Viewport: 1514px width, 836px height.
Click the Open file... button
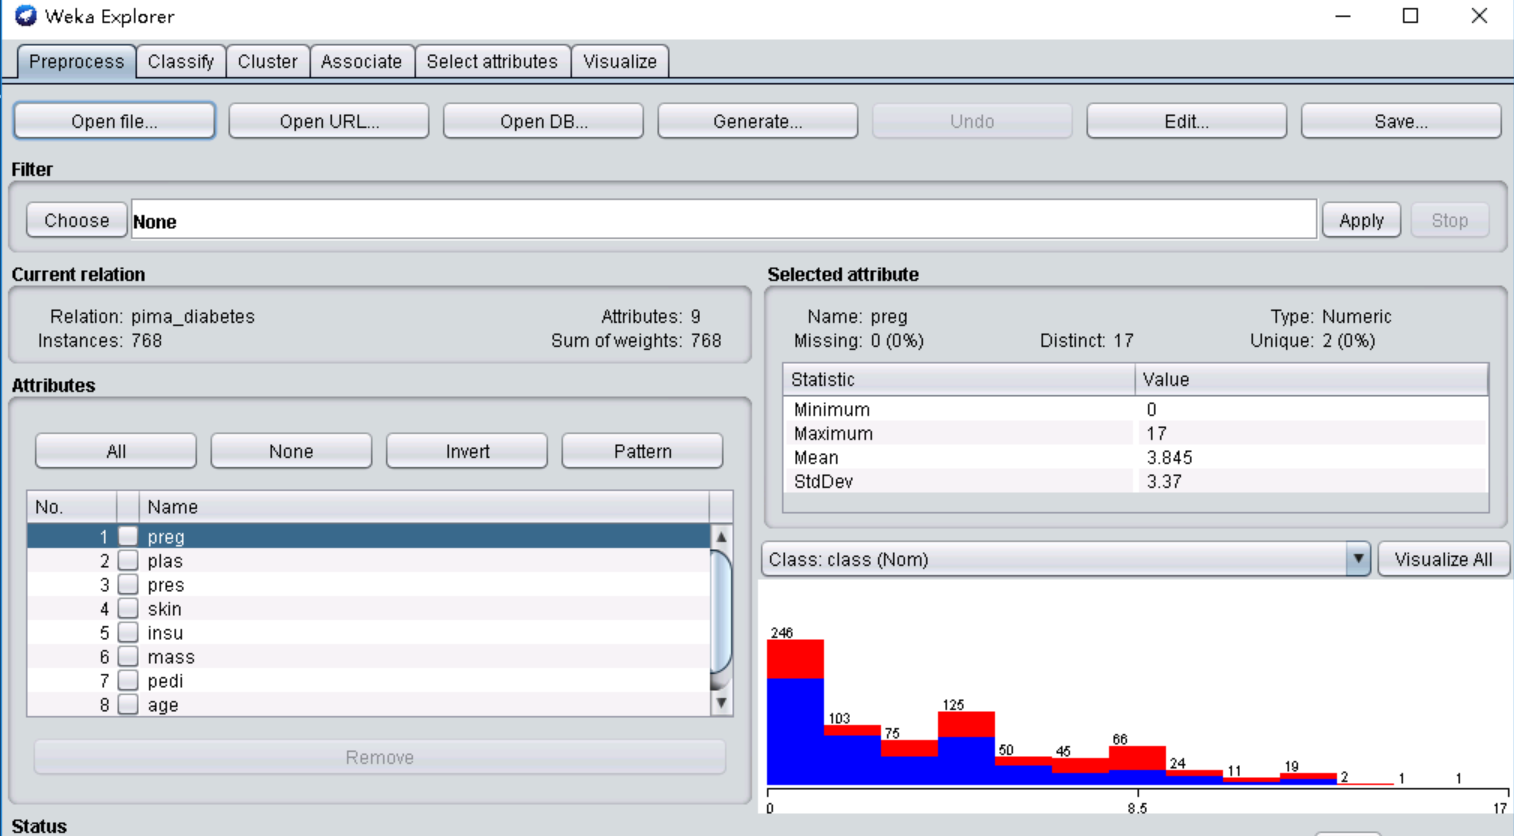click(114, 122)
